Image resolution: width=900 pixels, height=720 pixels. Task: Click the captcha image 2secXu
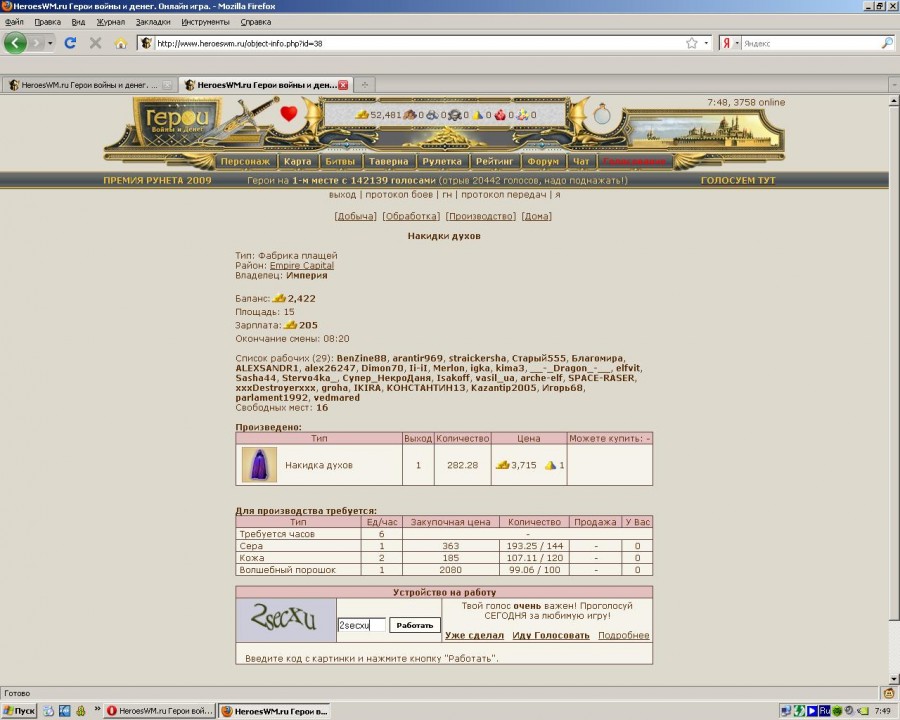pyautogui.click(x=286, y=620)
